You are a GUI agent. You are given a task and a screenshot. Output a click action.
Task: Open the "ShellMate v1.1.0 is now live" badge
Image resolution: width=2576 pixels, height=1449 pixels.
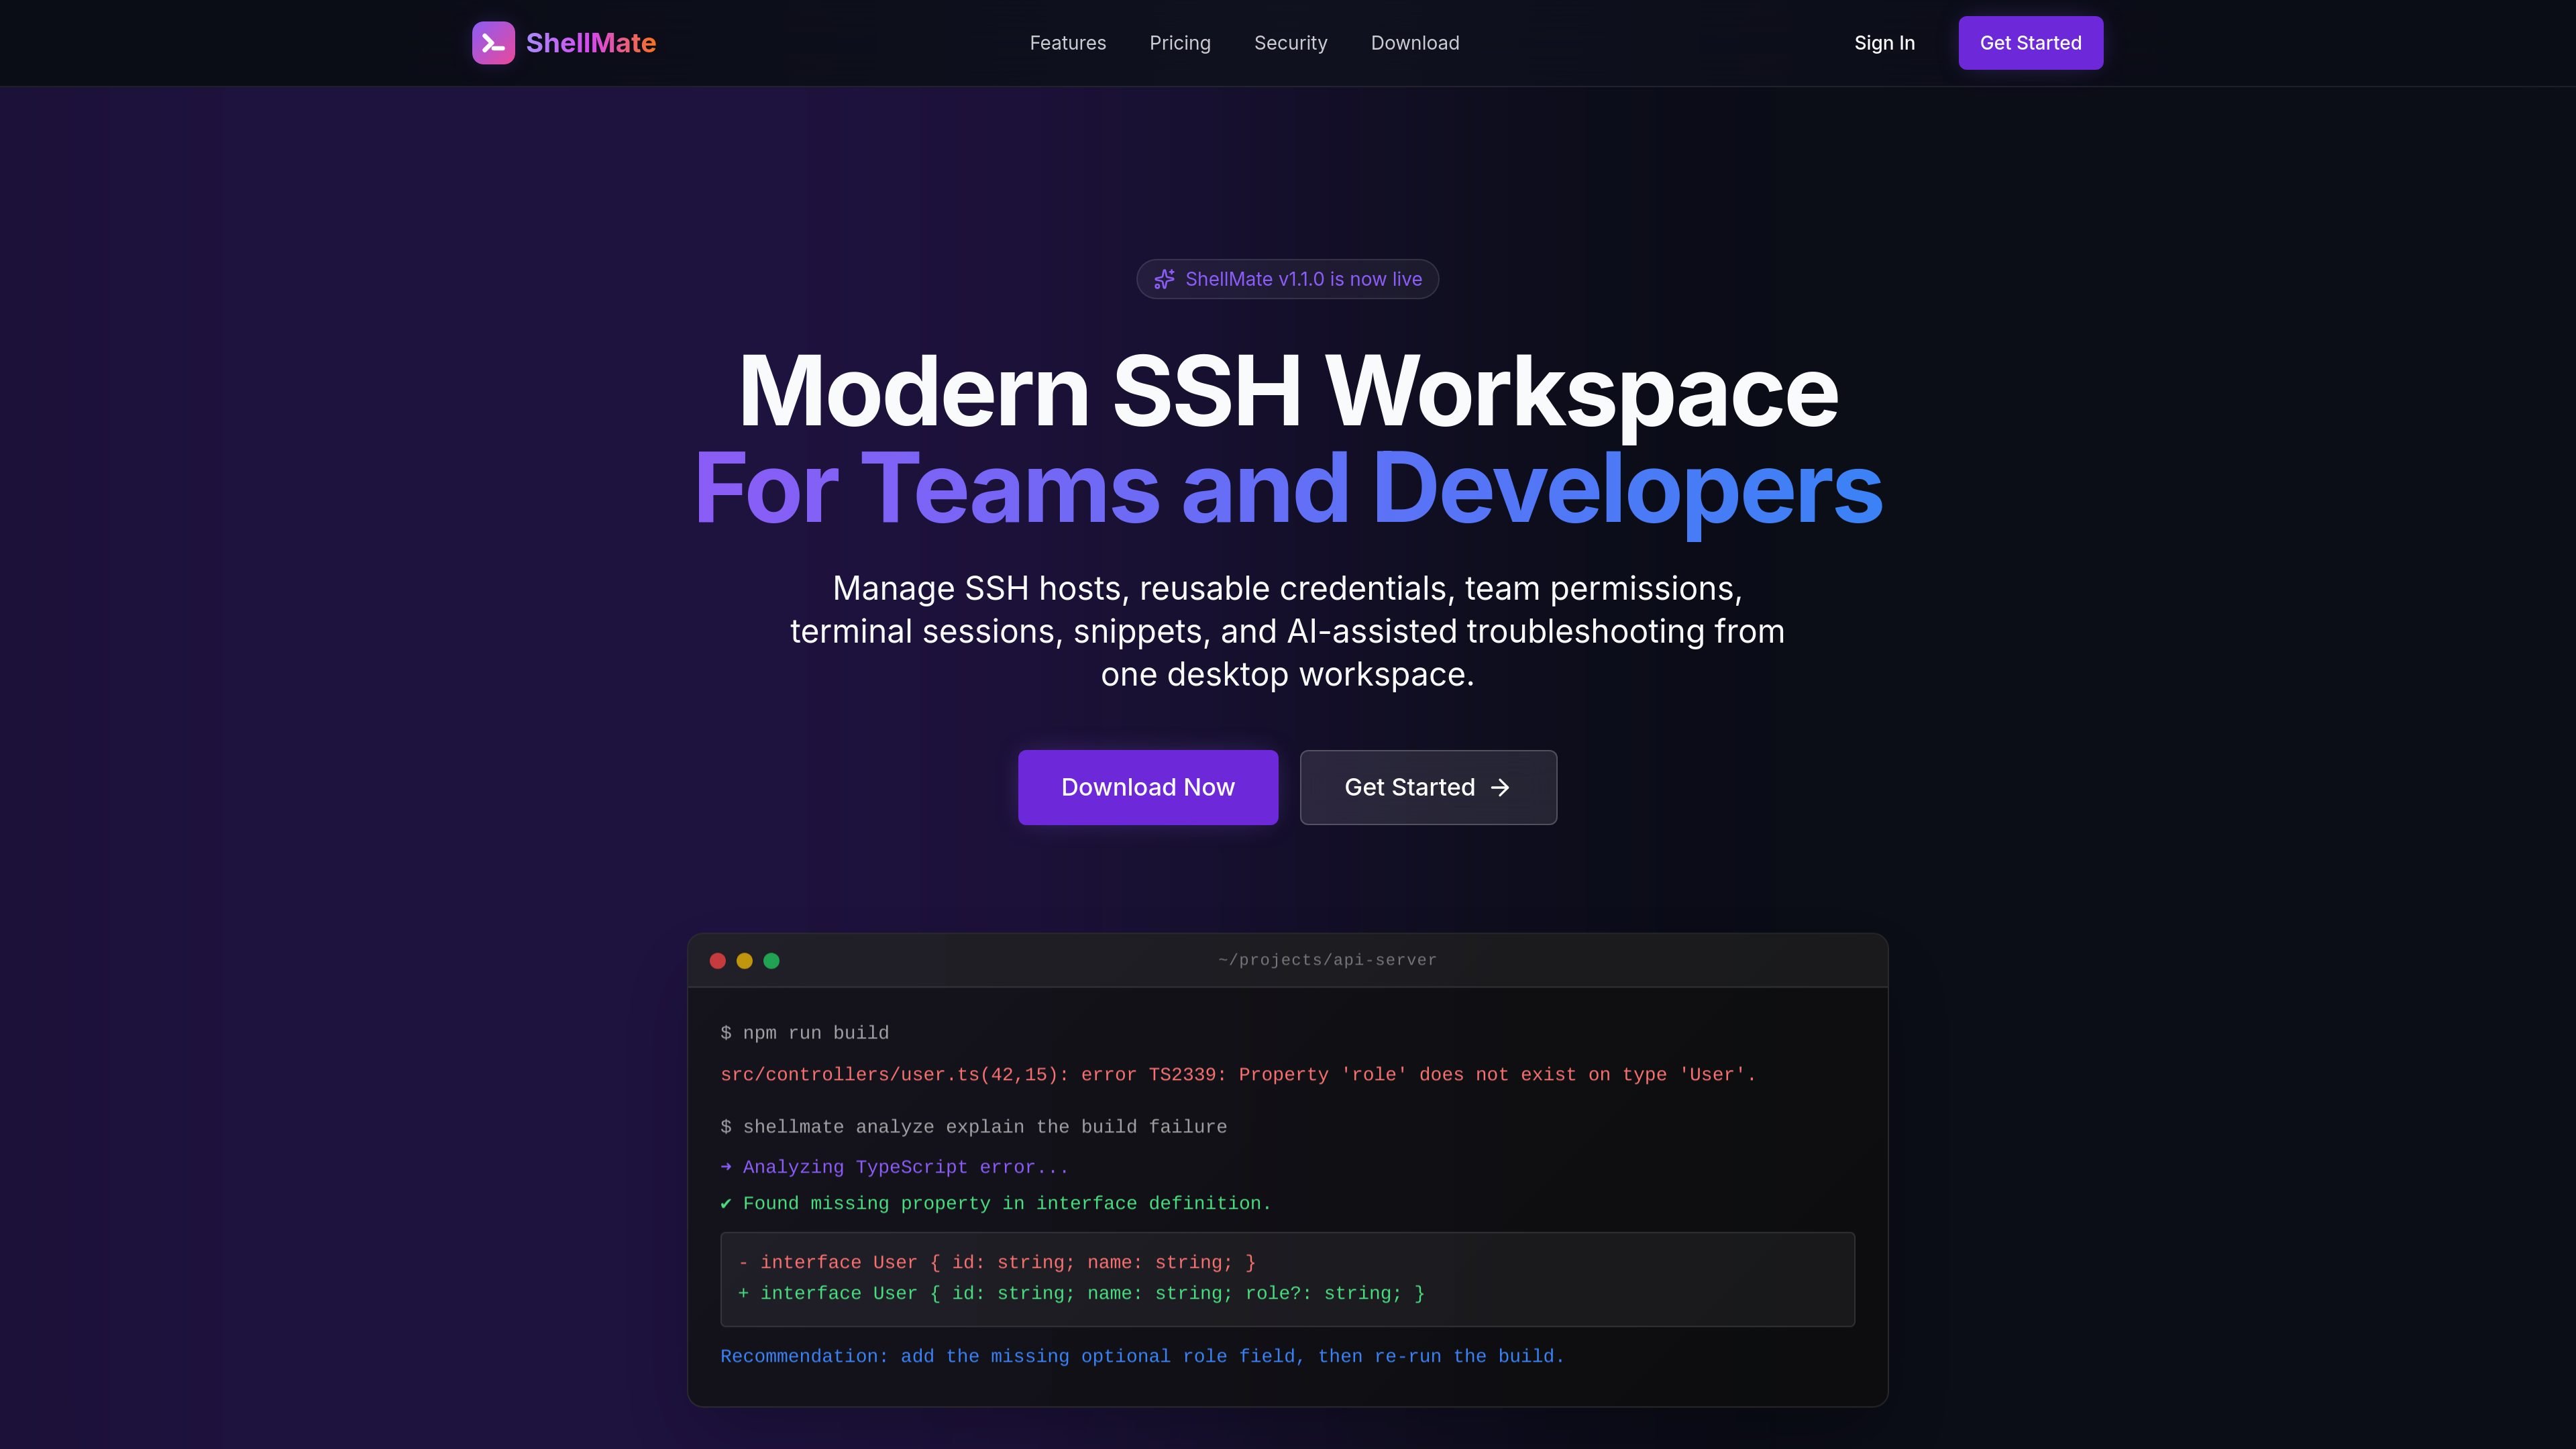click(x=1288, y=279)
